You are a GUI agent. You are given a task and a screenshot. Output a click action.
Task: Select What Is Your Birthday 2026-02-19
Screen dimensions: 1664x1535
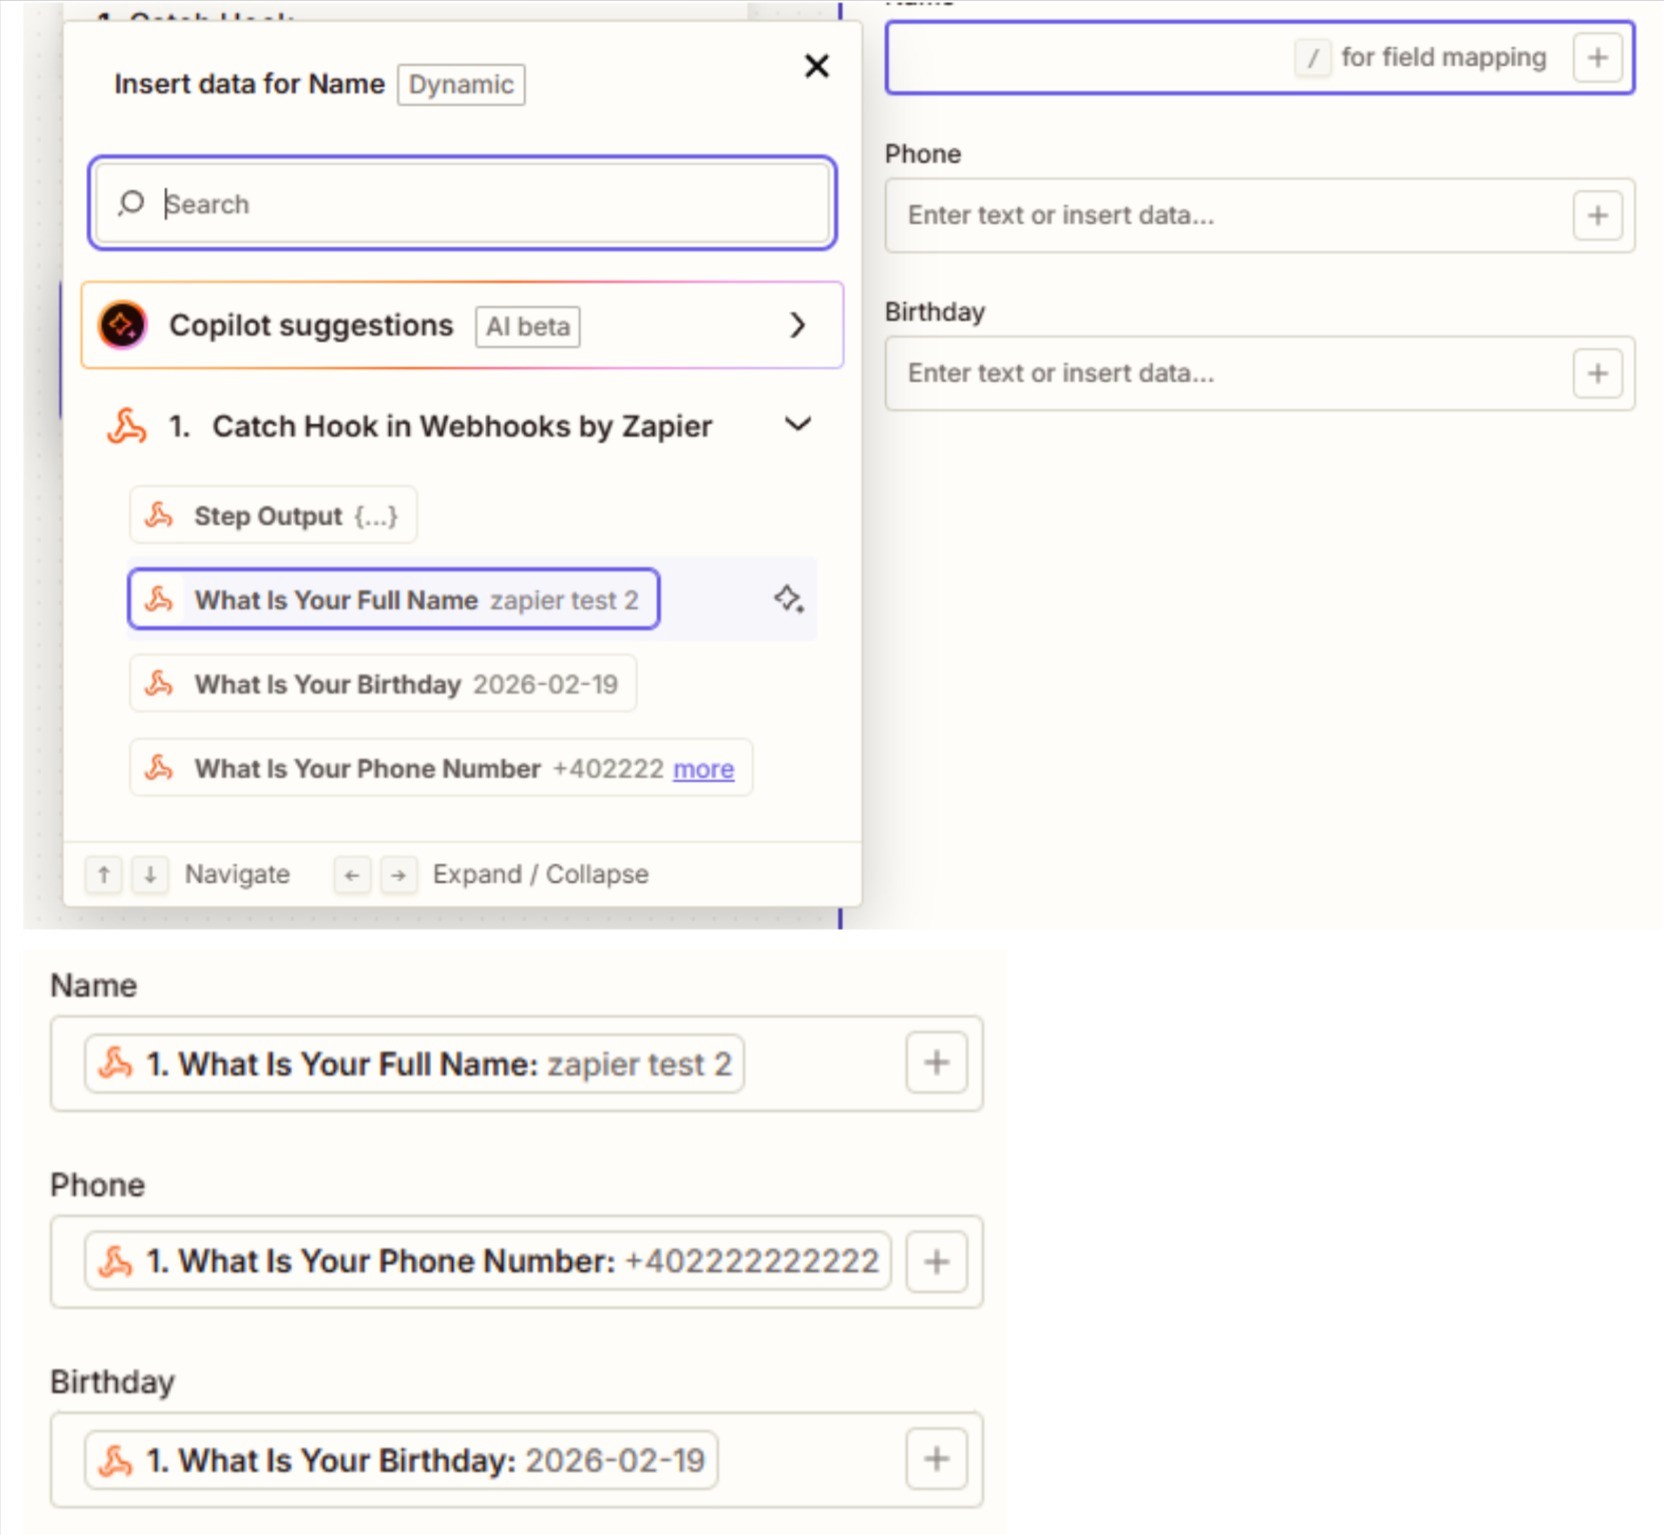[x=383, y=684]
